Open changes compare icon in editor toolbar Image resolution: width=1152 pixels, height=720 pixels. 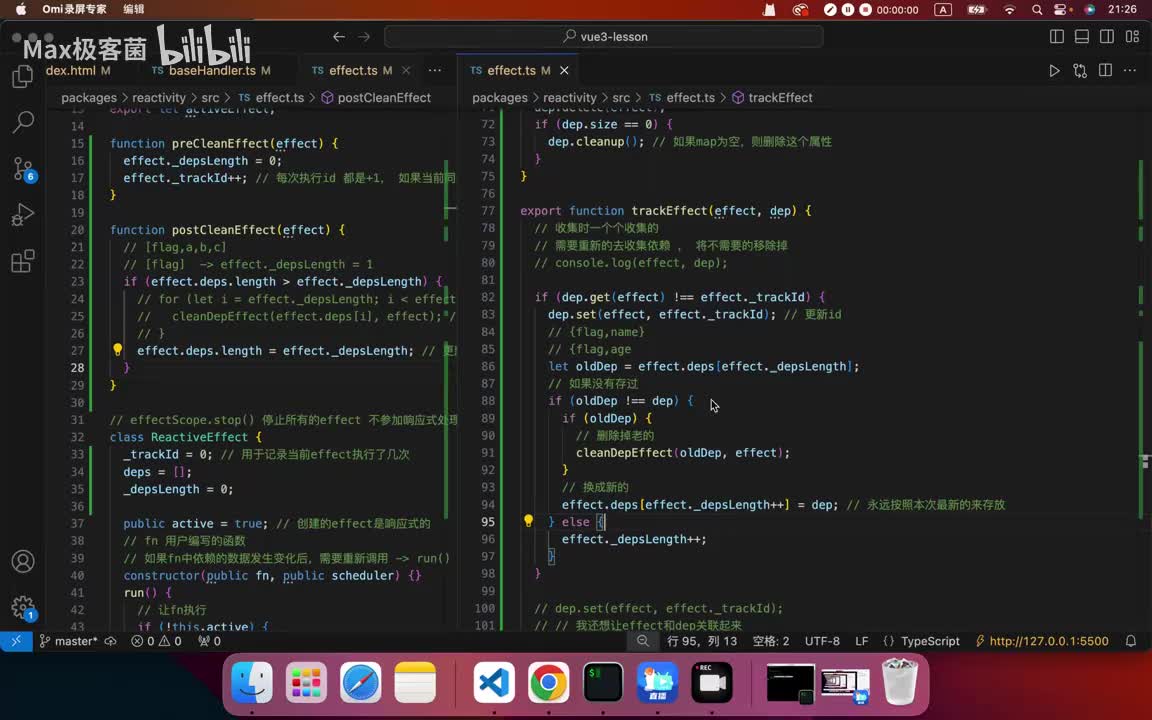point(1080,71)
